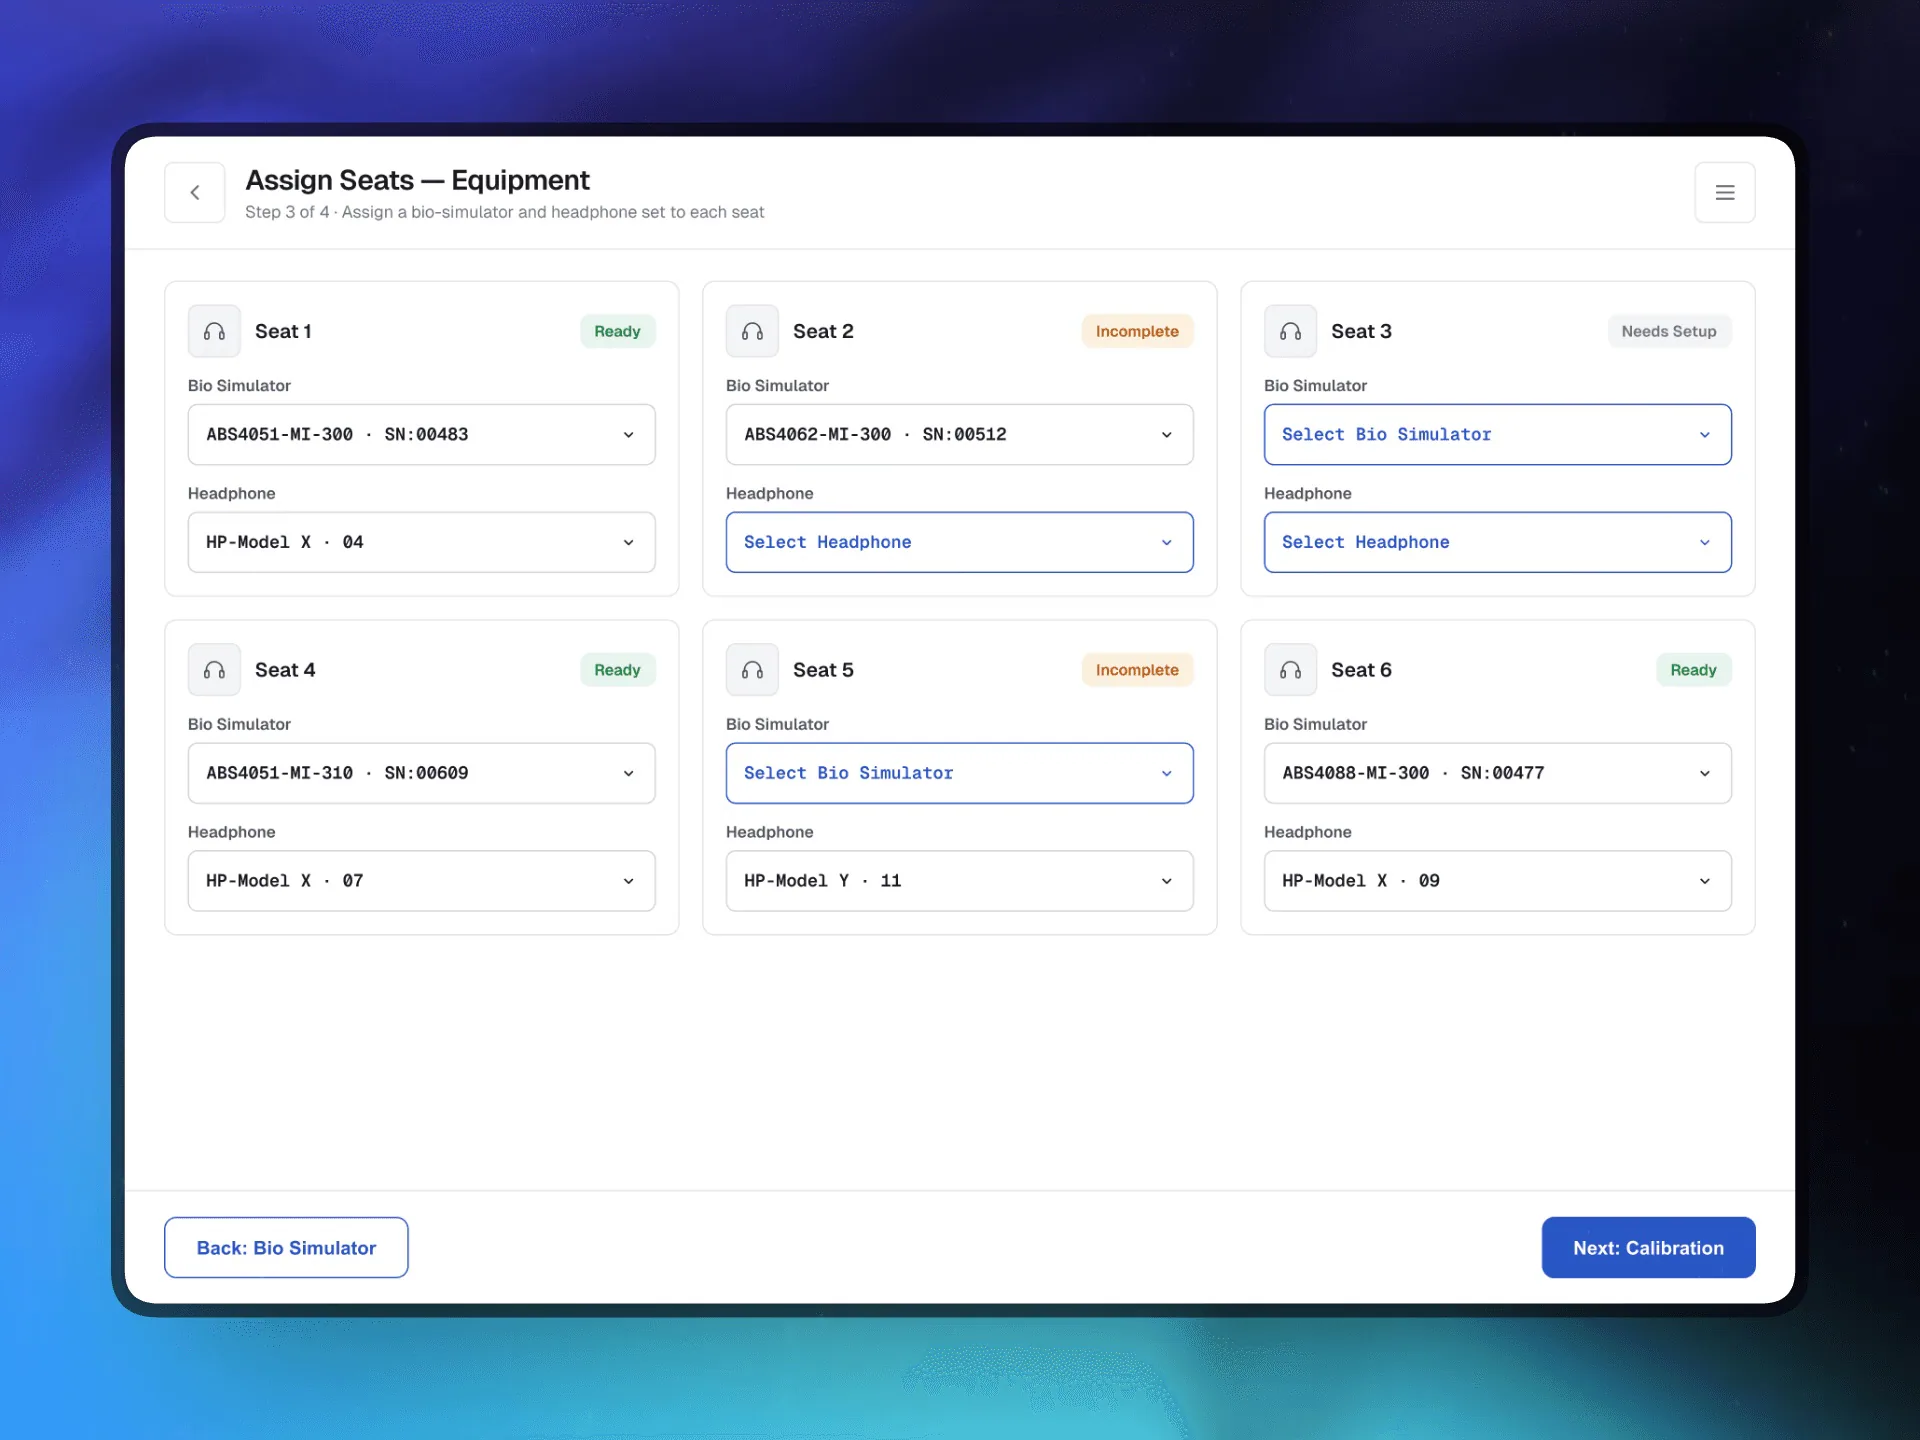Open Seat 4 Bio Simulator dropdown SN:00609
Screen dimensions: 1920x1440
421,773
